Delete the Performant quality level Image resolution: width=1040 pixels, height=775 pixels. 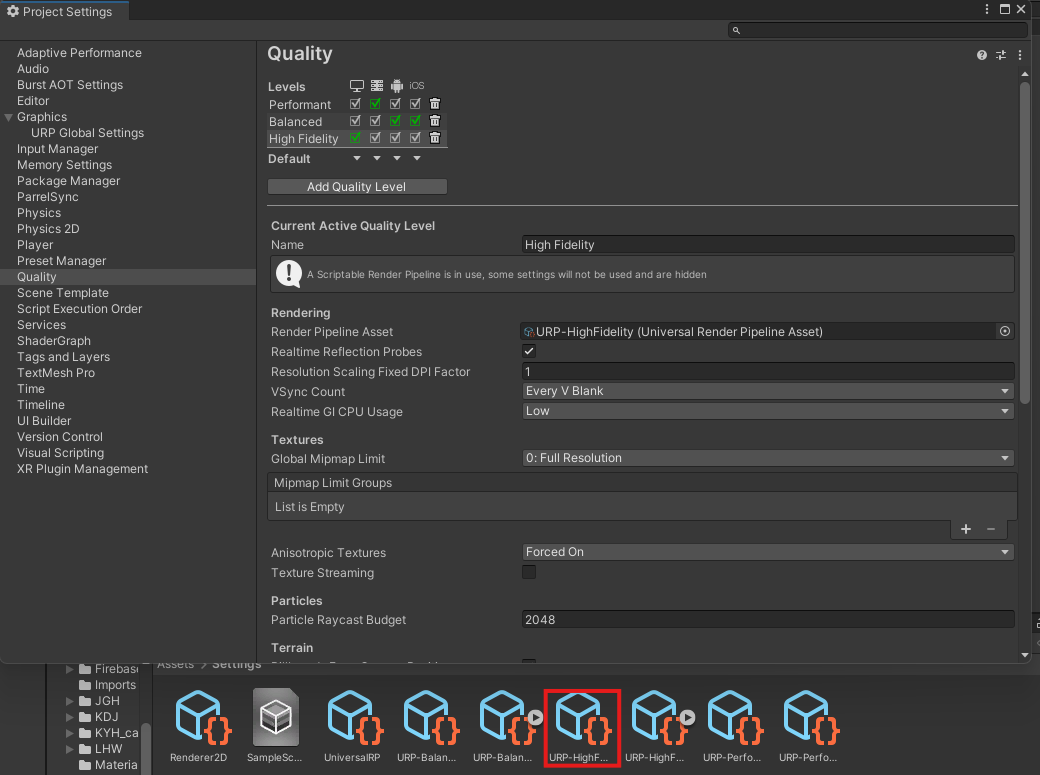tap(435, 104)
